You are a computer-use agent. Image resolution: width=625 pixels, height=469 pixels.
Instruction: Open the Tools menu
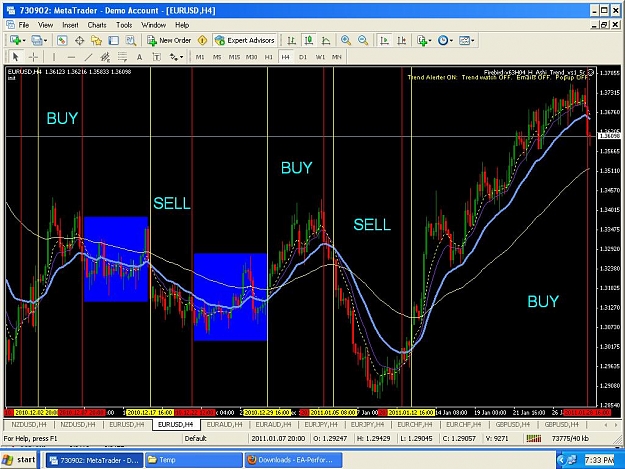[124, 25]
